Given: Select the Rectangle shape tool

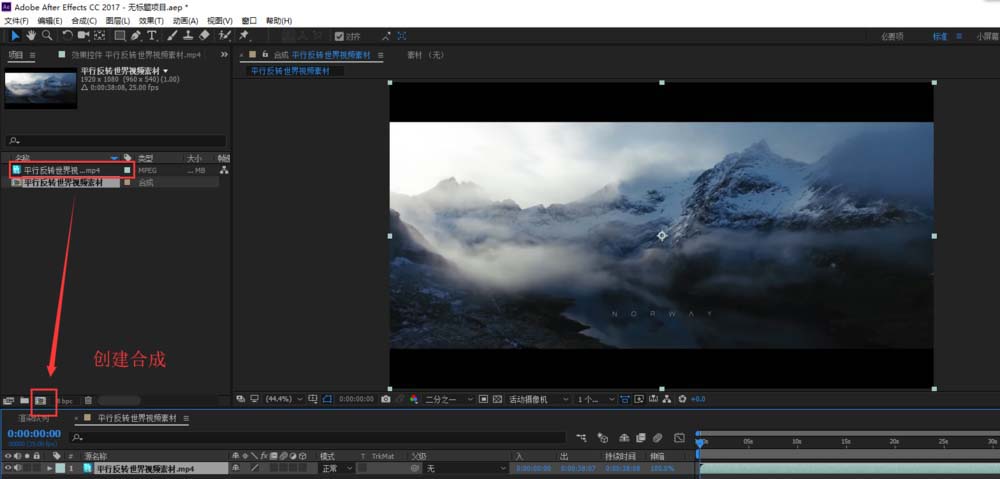Looking at the screenshot, I should pyautogui.click(x=119, y=36).
